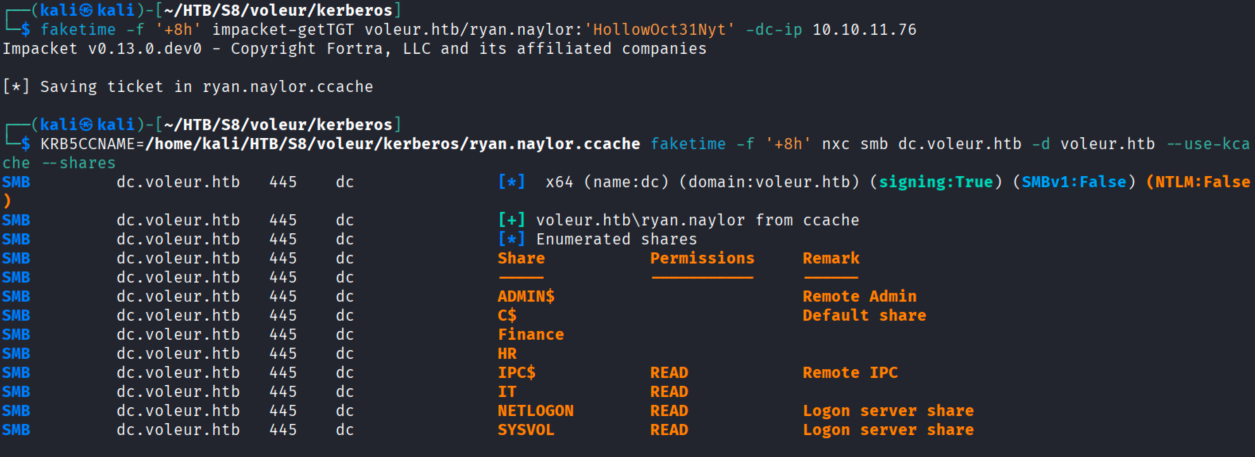Click the HR share entry
This screenshot has height=457, width=1255.
click(x=507, y=353)
